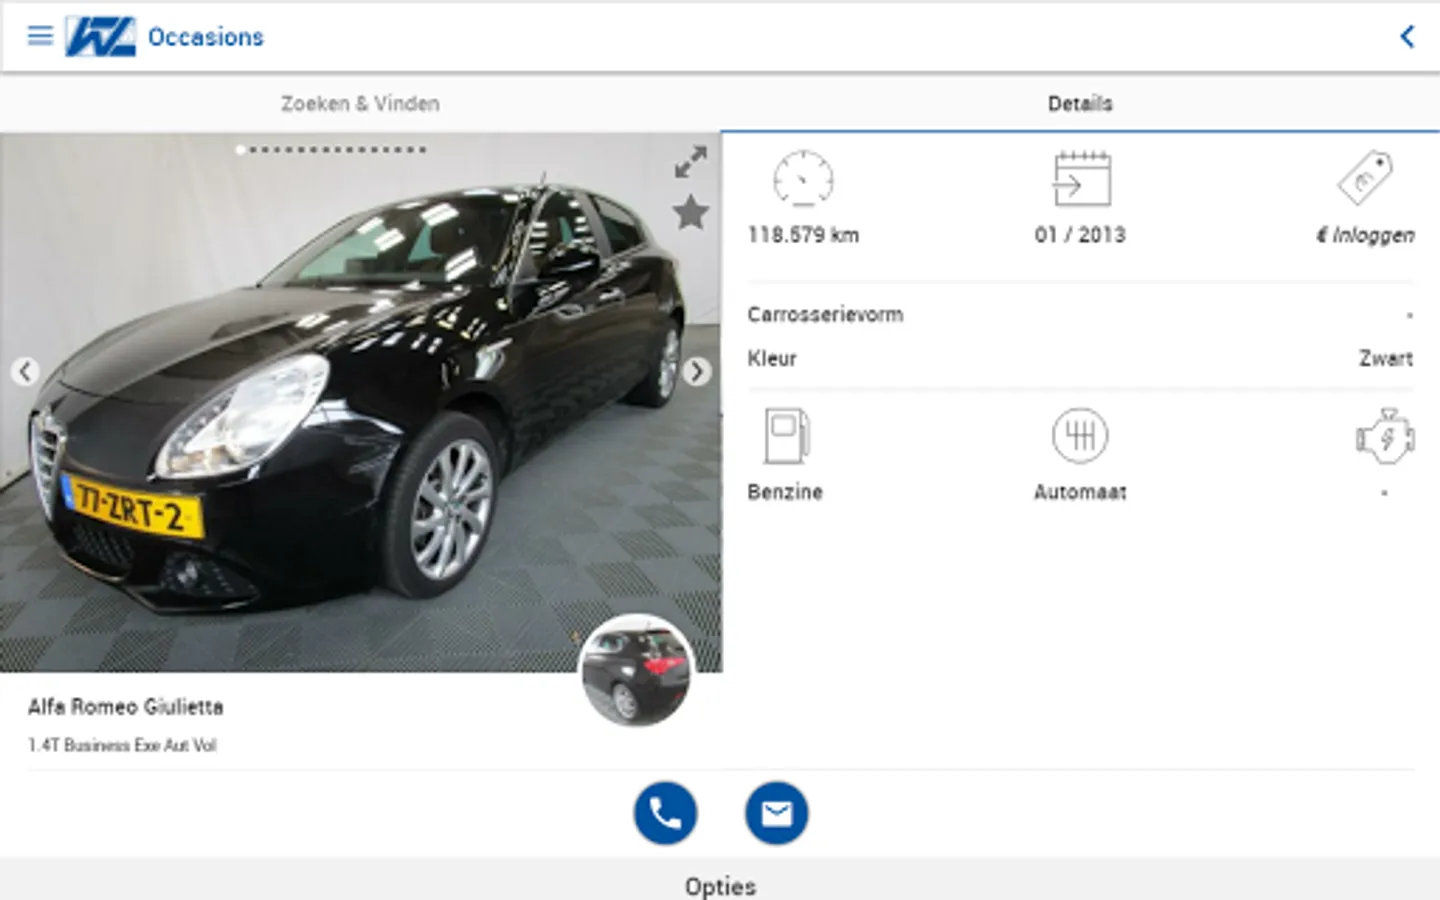
Task: Click the odometer mileage icon
Action: [x=803, y=180]
